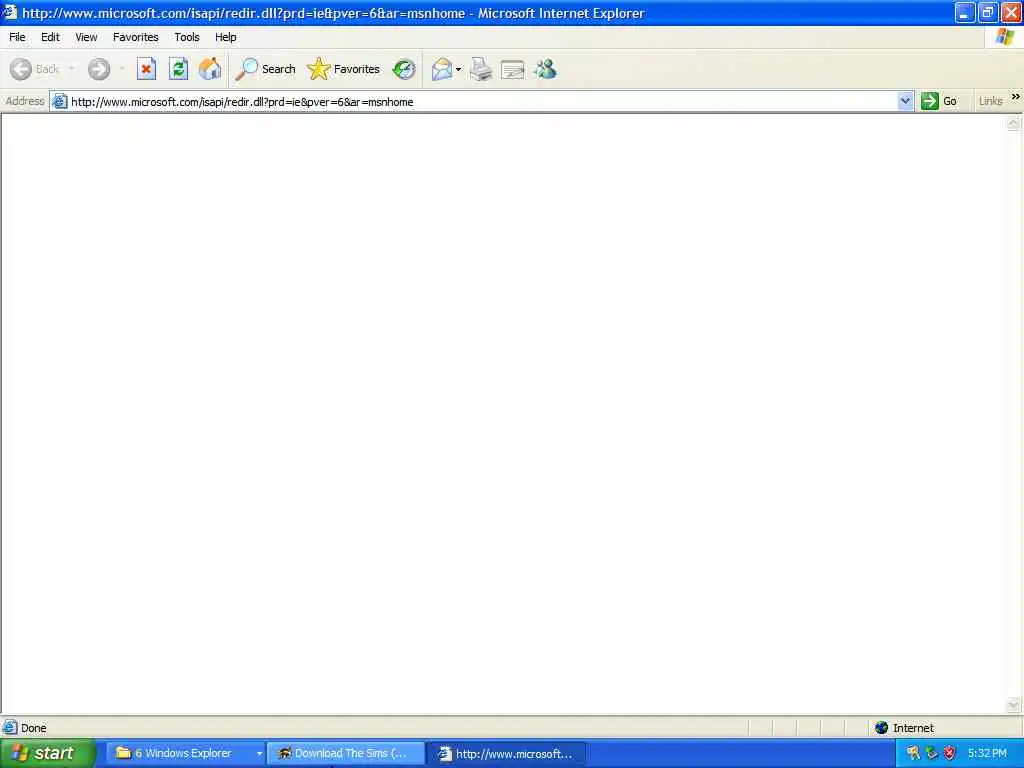Screen dimensions: 1024x768
Task: Go to the Home page icon
Action: point(210,69)
